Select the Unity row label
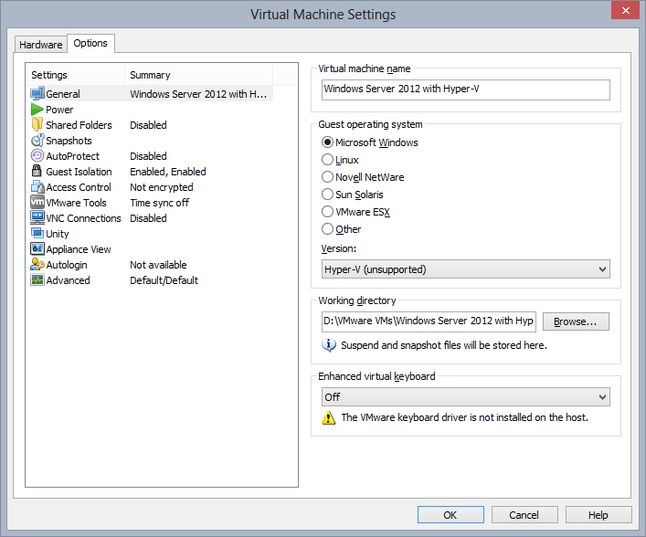Screen dimensions: 646x537 point(57,234)
